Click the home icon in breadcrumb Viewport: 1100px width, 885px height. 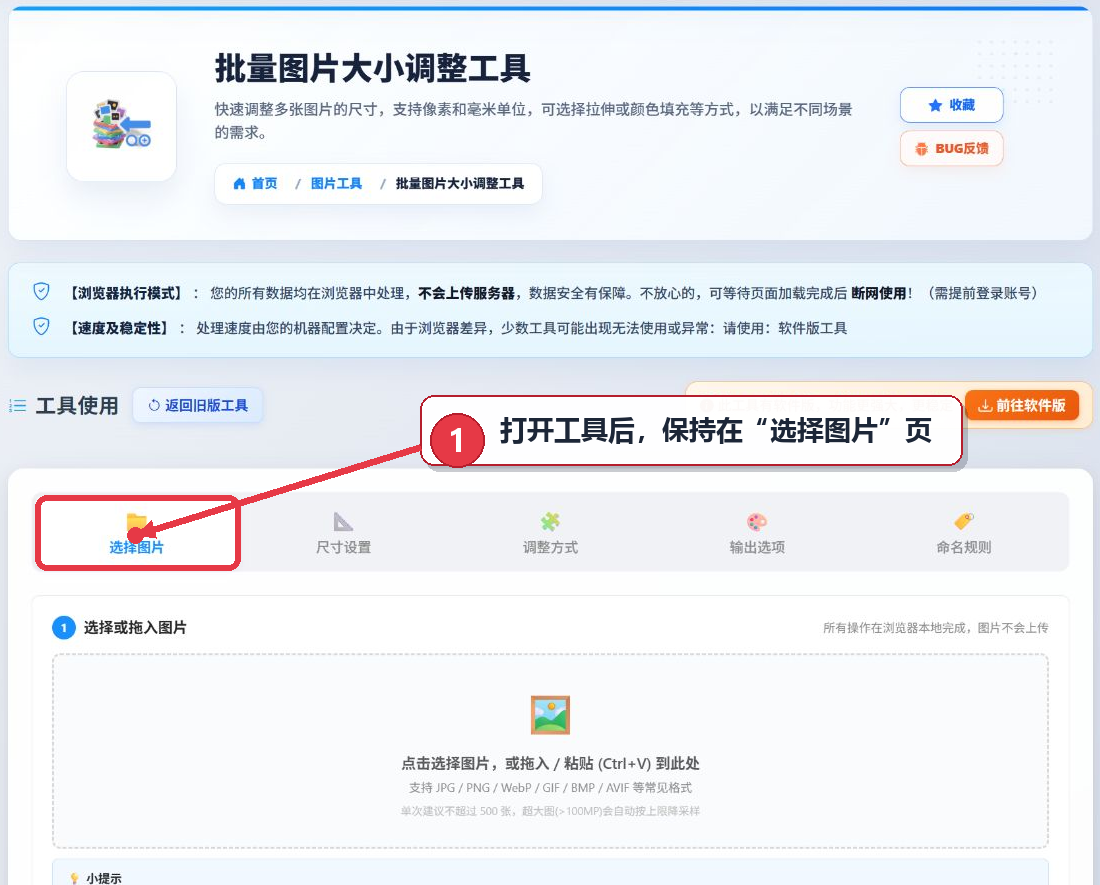(x=239, y=184)
